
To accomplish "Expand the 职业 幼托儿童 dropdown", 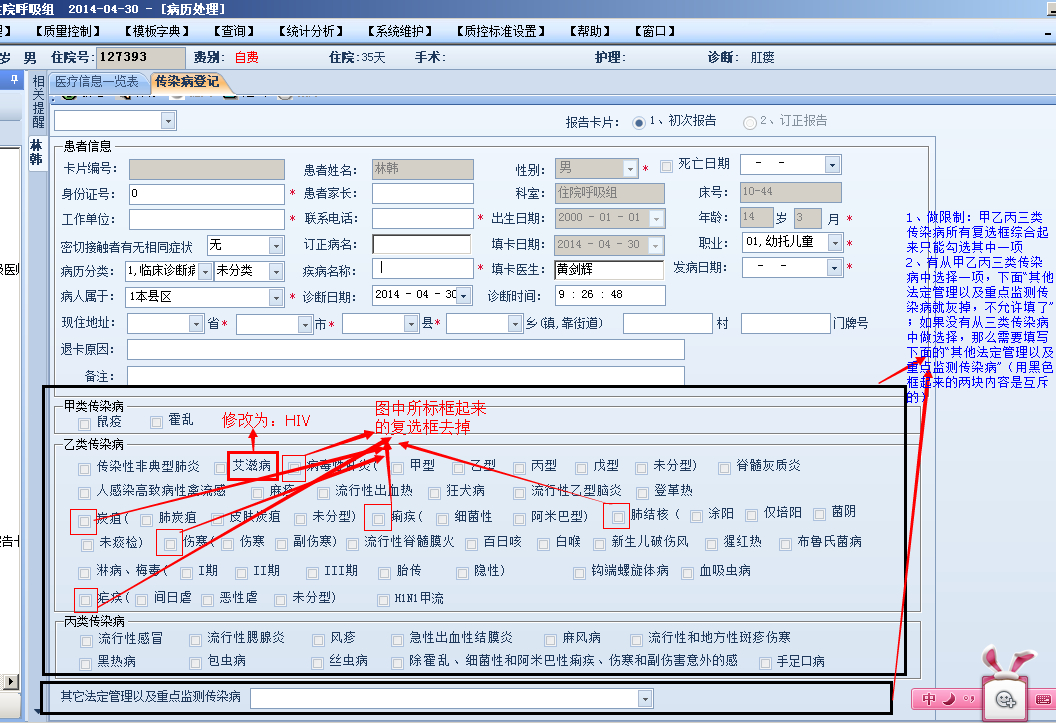I will [835, 242].
